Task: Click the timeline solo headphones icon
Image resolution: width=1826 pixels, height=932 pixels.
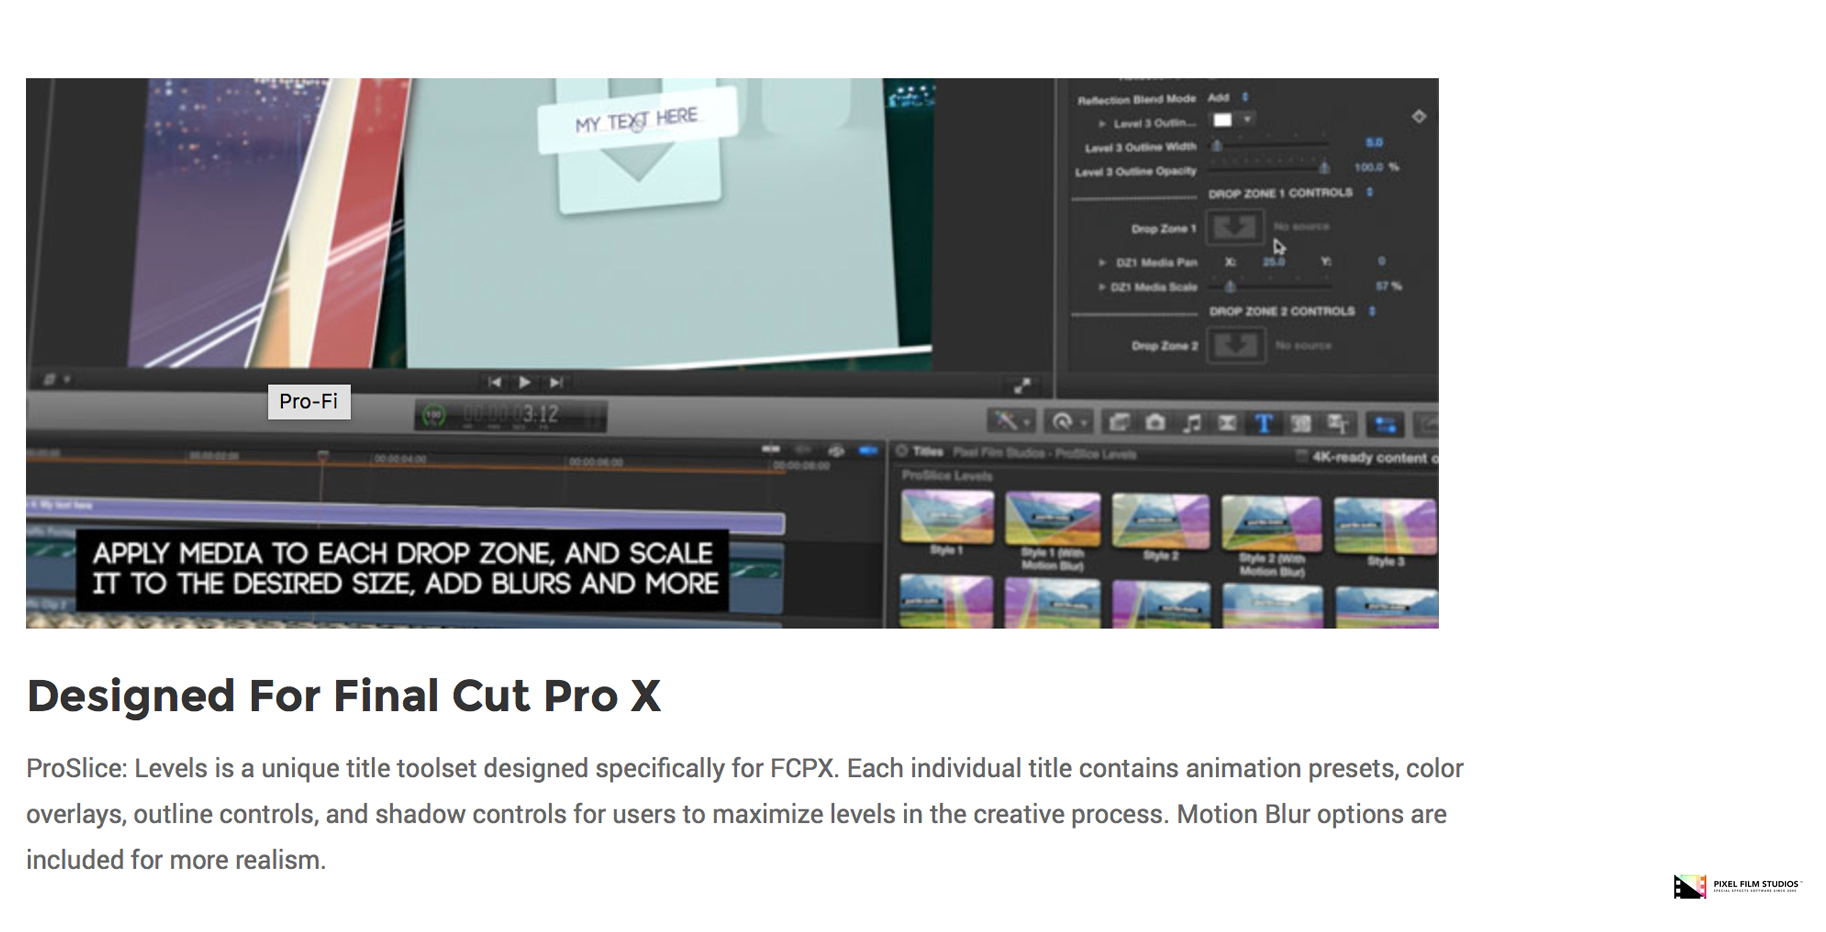Action: click(x=836, y=450)
